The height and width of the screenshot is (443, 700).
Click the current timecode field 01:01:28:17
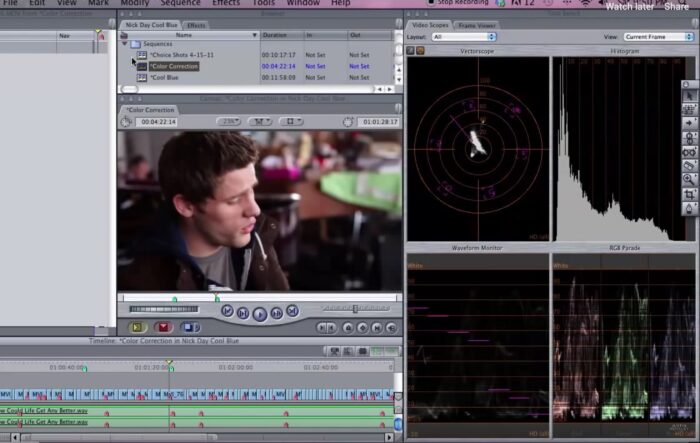tap(379, 121)
